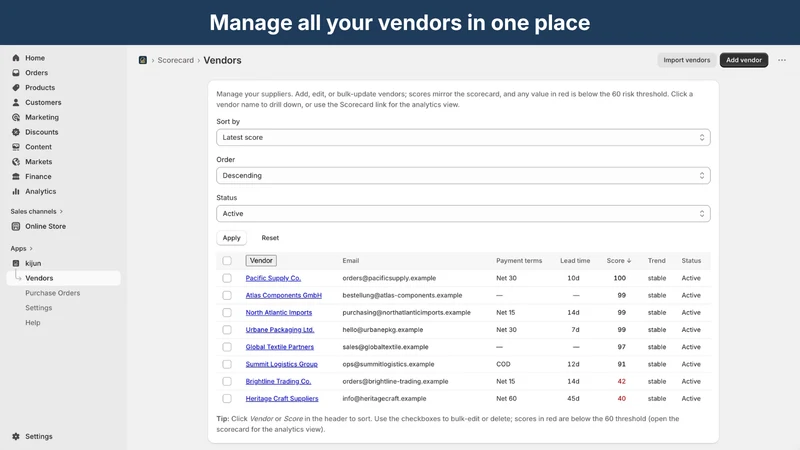Open the kijun app Settings submenu item

(x=39, y=308)
